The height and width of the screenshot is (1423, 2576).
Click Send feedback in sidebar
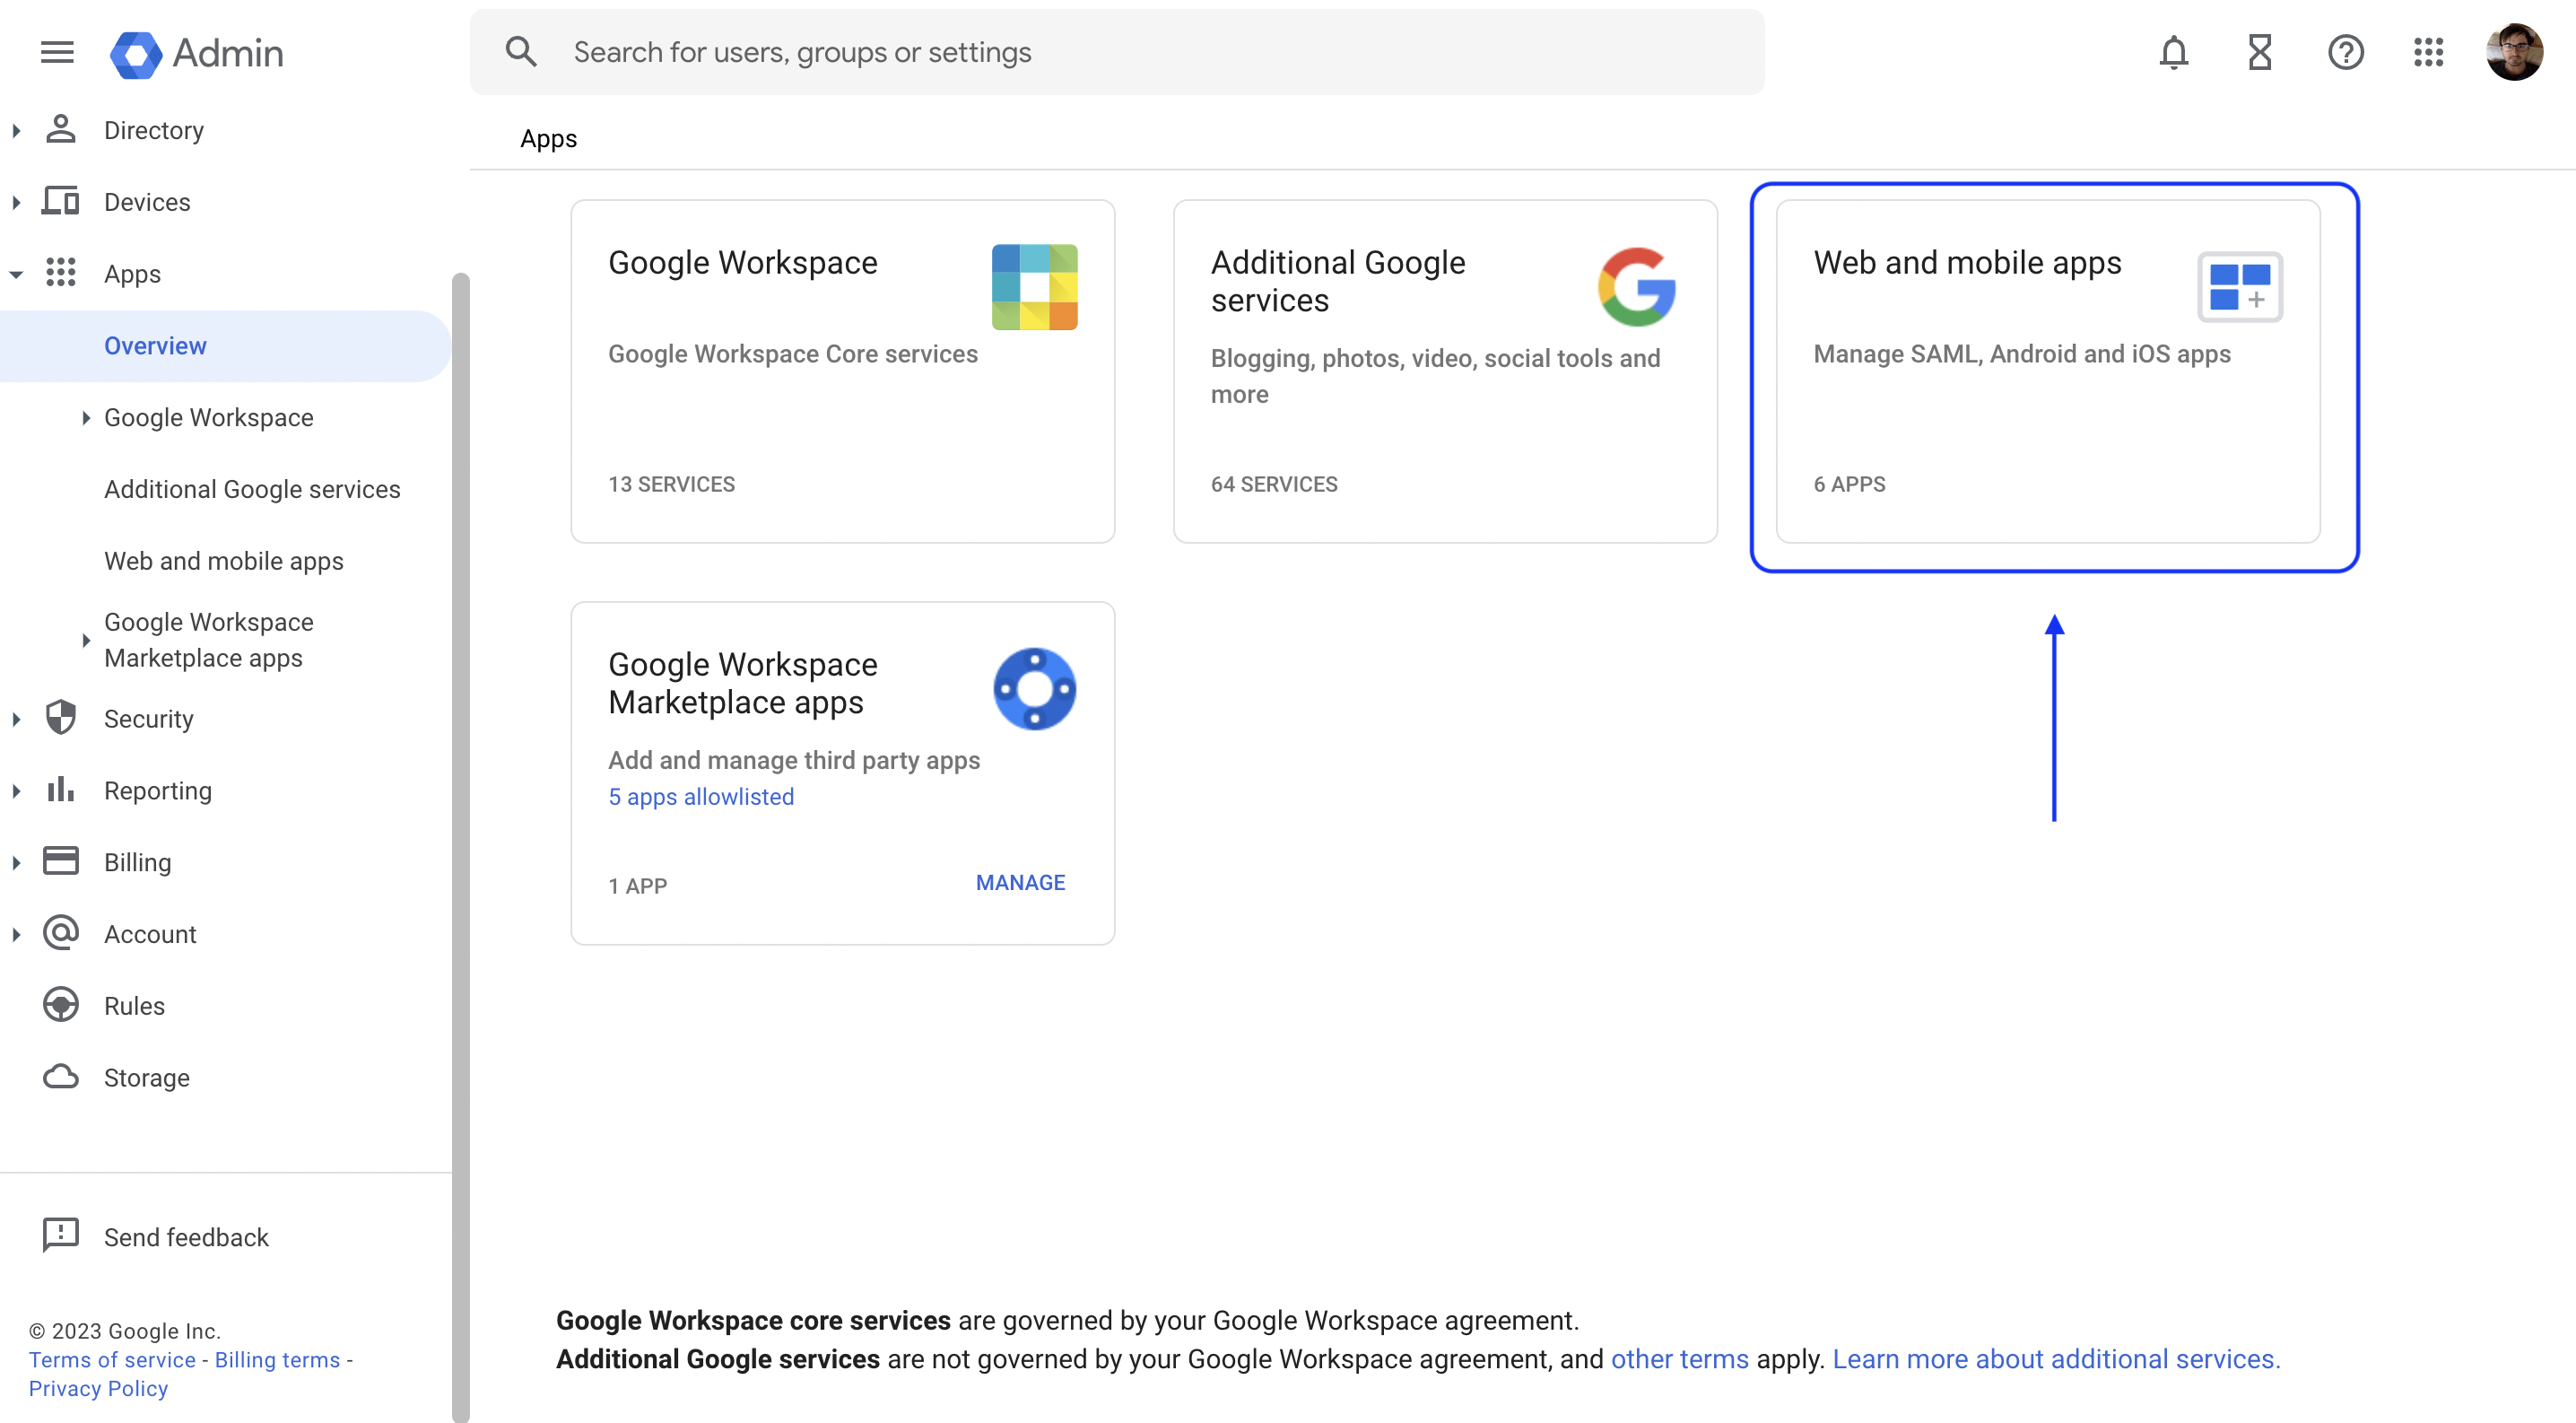186,1237
